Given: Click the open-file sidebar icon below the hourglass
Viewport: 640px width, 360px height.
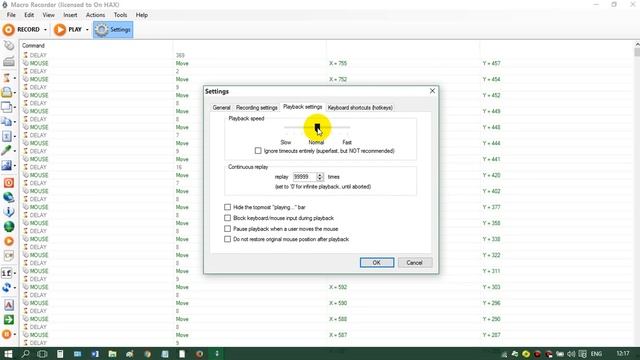Looking at the screenshot, I should point(7,92).
